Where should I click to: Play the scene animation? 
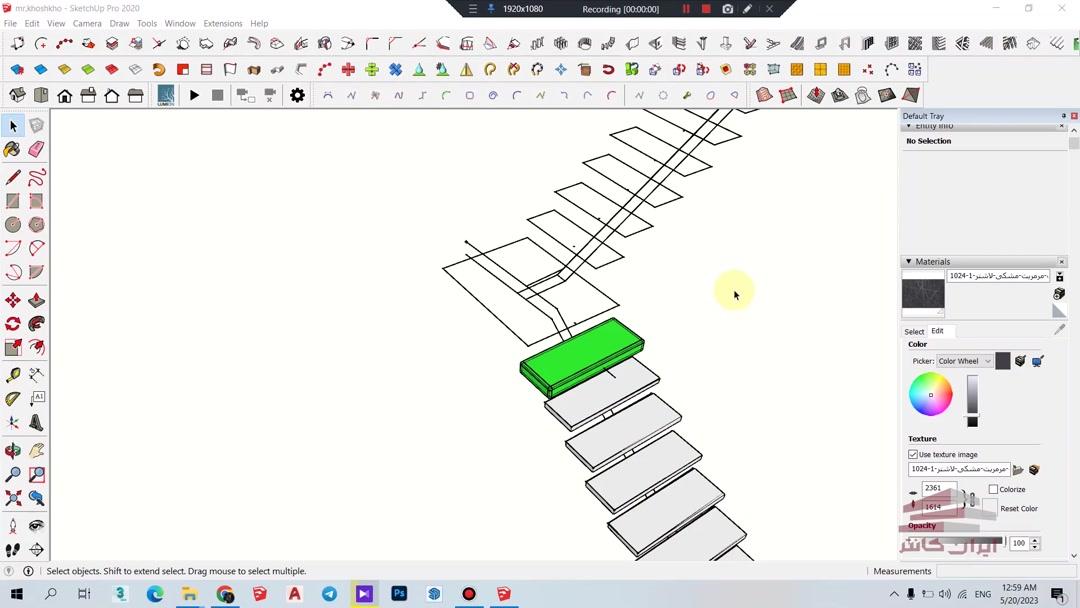click(x=194, y=95)
